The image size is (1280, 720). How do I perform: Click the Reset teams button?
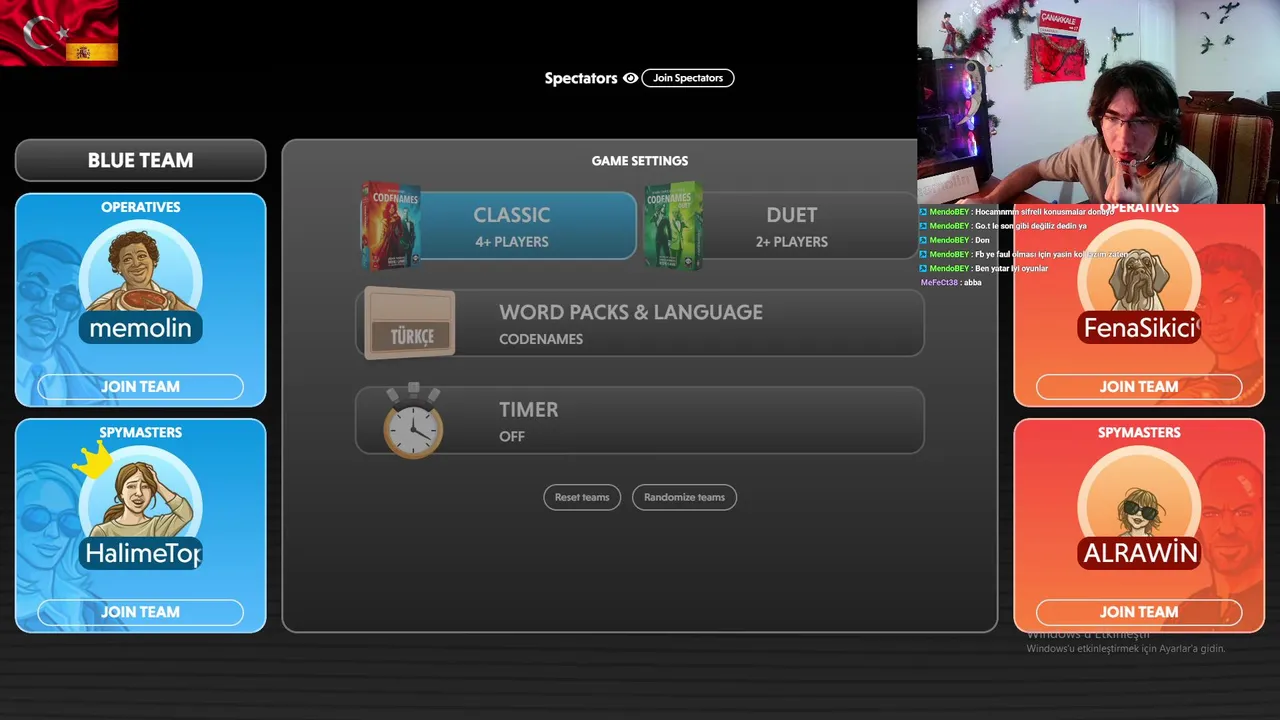click(x=582, y=497)
